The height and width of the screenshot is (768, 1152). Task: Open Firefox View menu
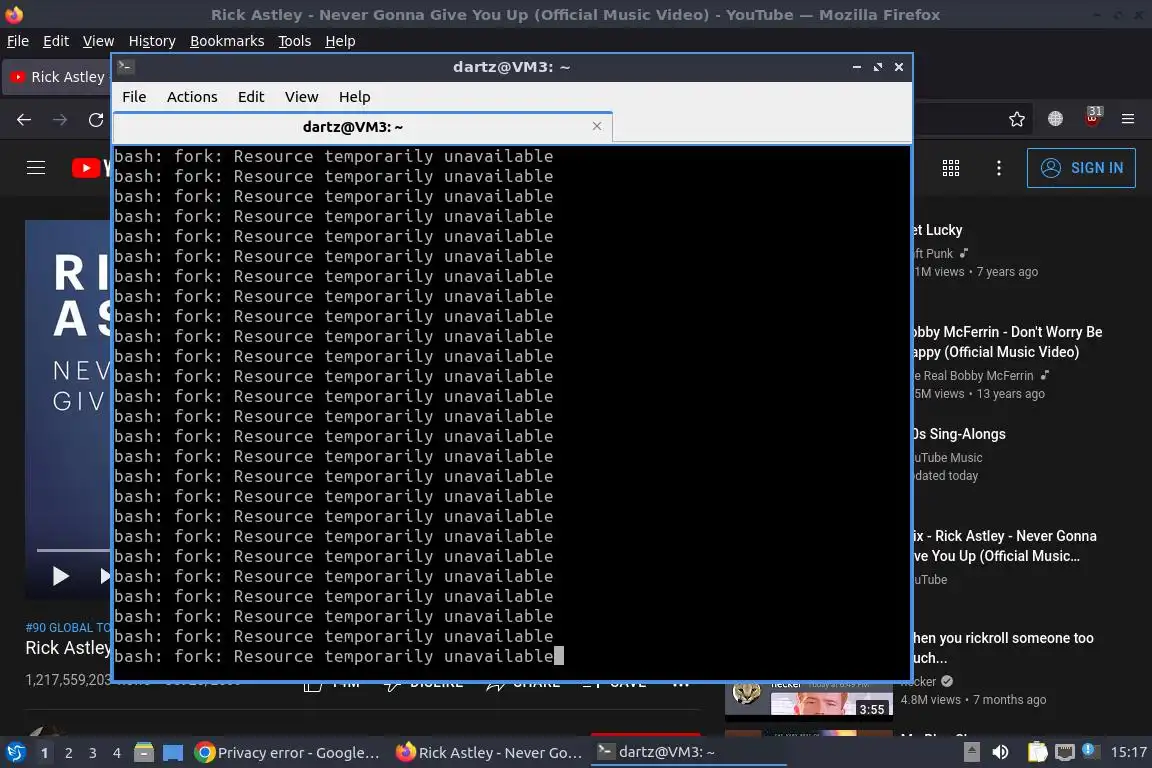[x=98, y=41]
